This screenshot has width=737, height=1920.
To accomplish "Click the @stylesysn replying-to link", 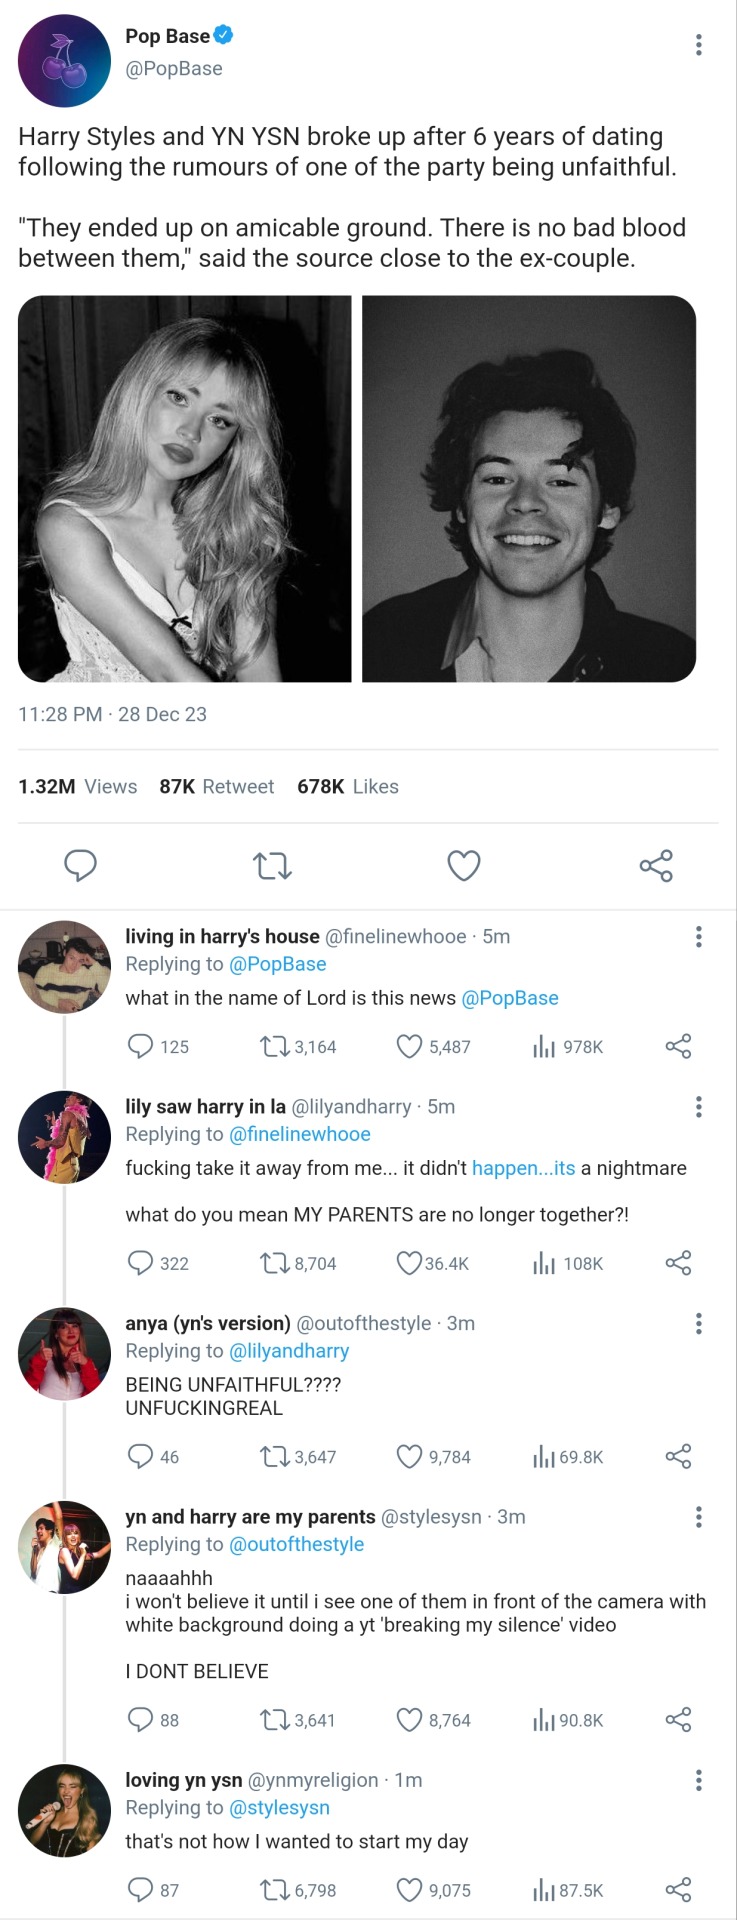I will coord(279,1808).
